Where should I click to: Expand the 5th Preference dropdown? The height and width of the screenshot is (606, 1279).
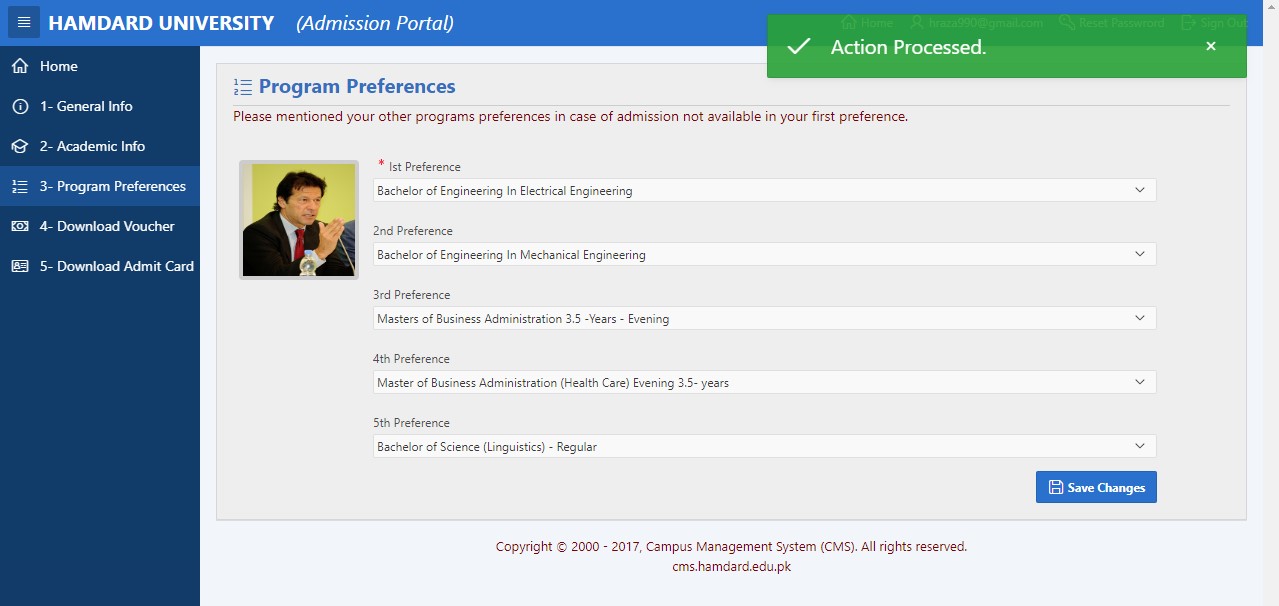764,446
